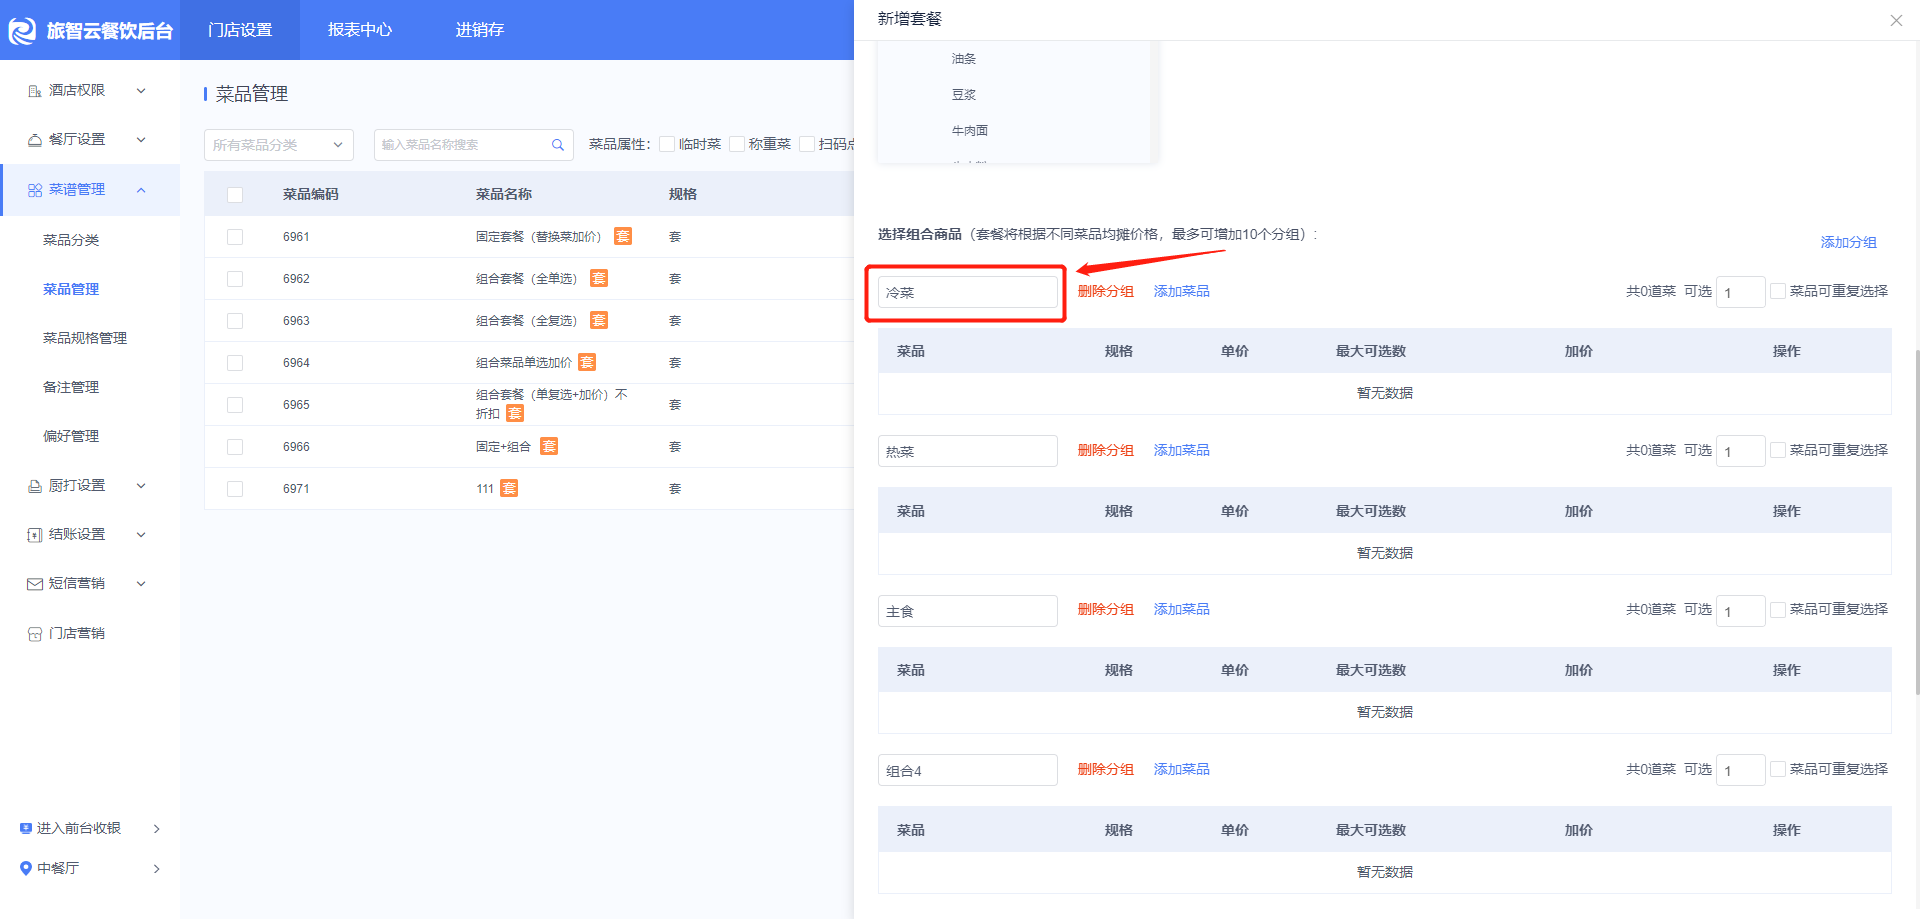Open the 备注管理 submenu item

pos(71,387)
